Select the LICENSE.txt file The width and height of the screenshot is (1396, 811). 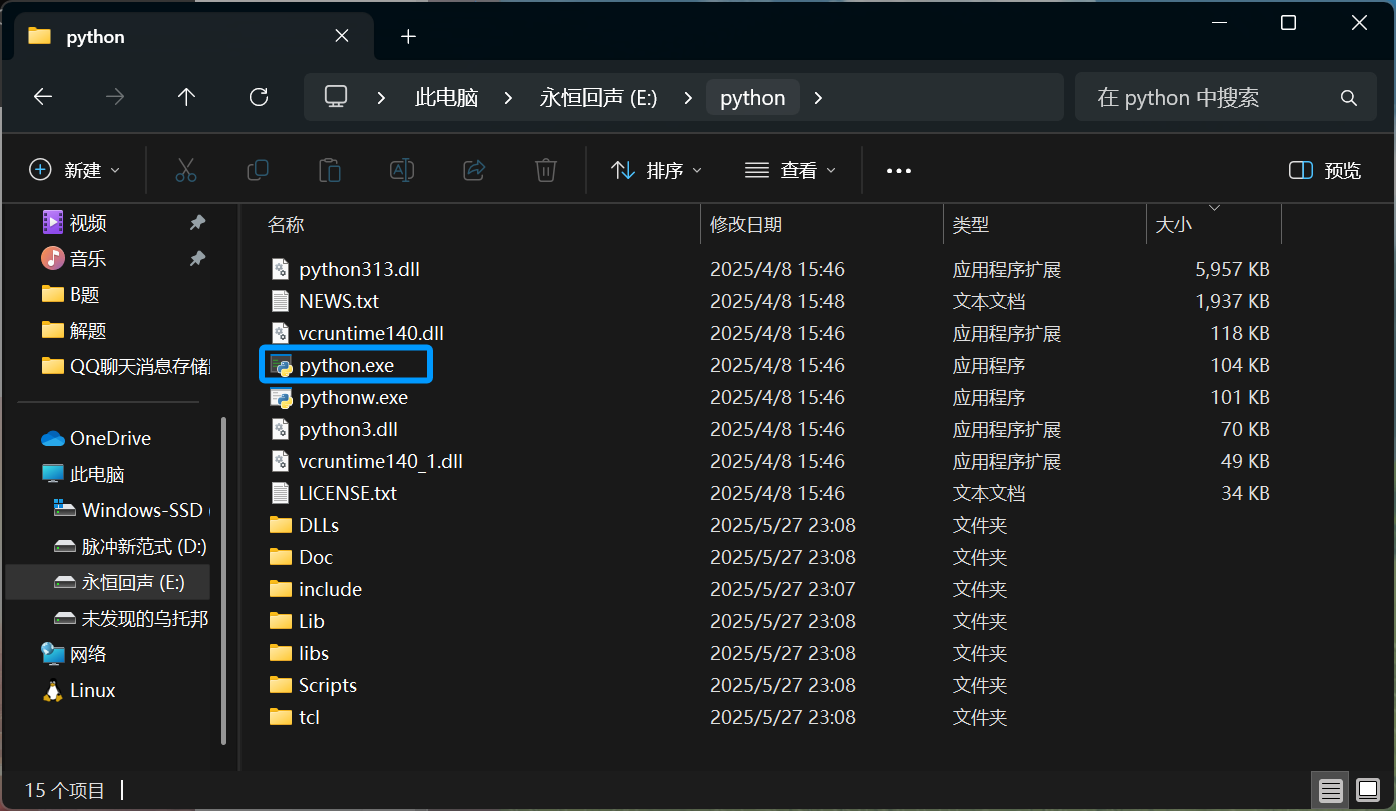348,494
